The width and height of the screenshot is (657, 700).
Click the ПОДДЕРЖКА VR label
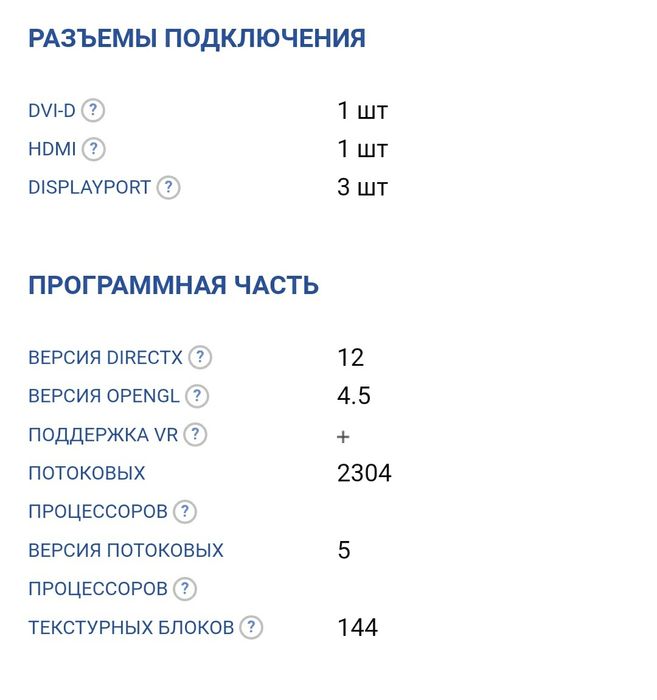(x=103, y=435)
